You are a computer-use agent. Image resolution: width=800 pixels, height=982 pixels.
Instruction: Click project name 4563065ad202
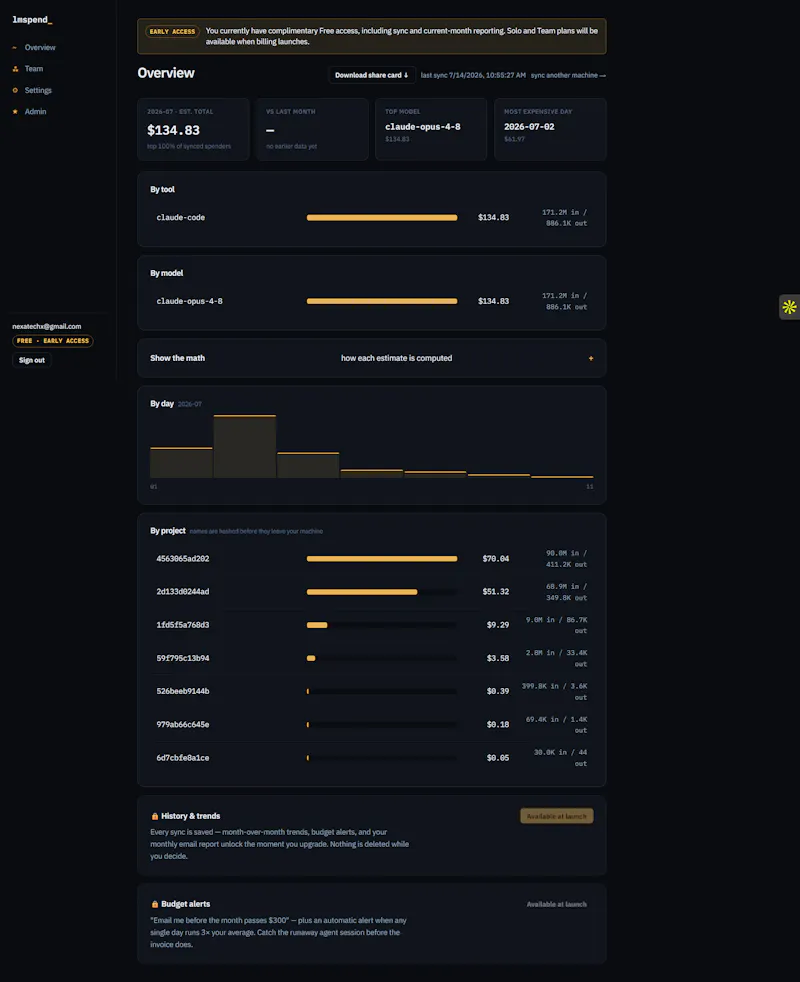pos(183,559)
